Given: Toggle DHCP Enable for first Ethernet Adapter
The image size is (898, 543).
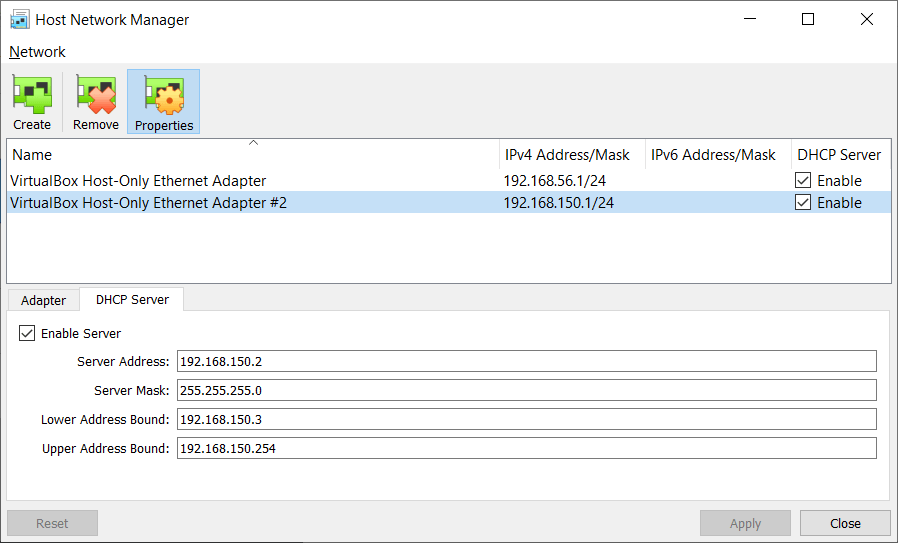Looking at the screenshot, I should tap(804, 181).
